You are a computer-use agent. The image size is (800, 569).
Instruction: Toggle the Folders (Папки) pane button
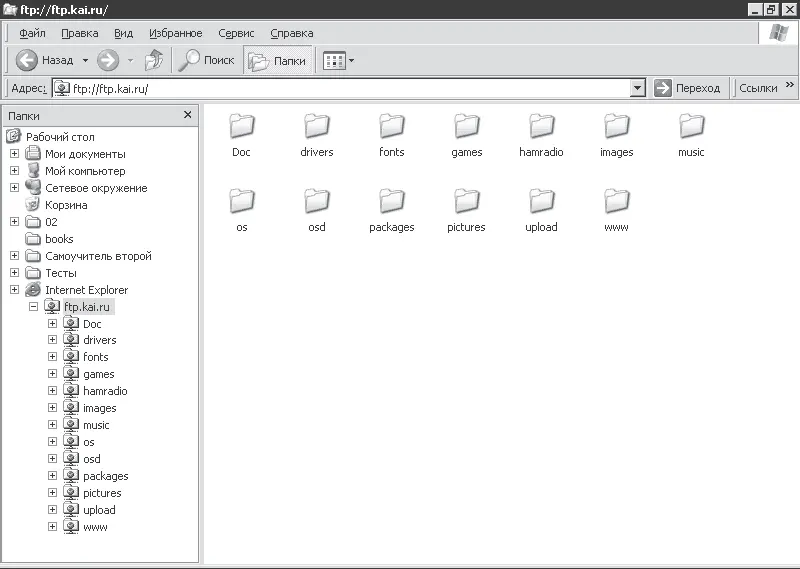[276, 61]
